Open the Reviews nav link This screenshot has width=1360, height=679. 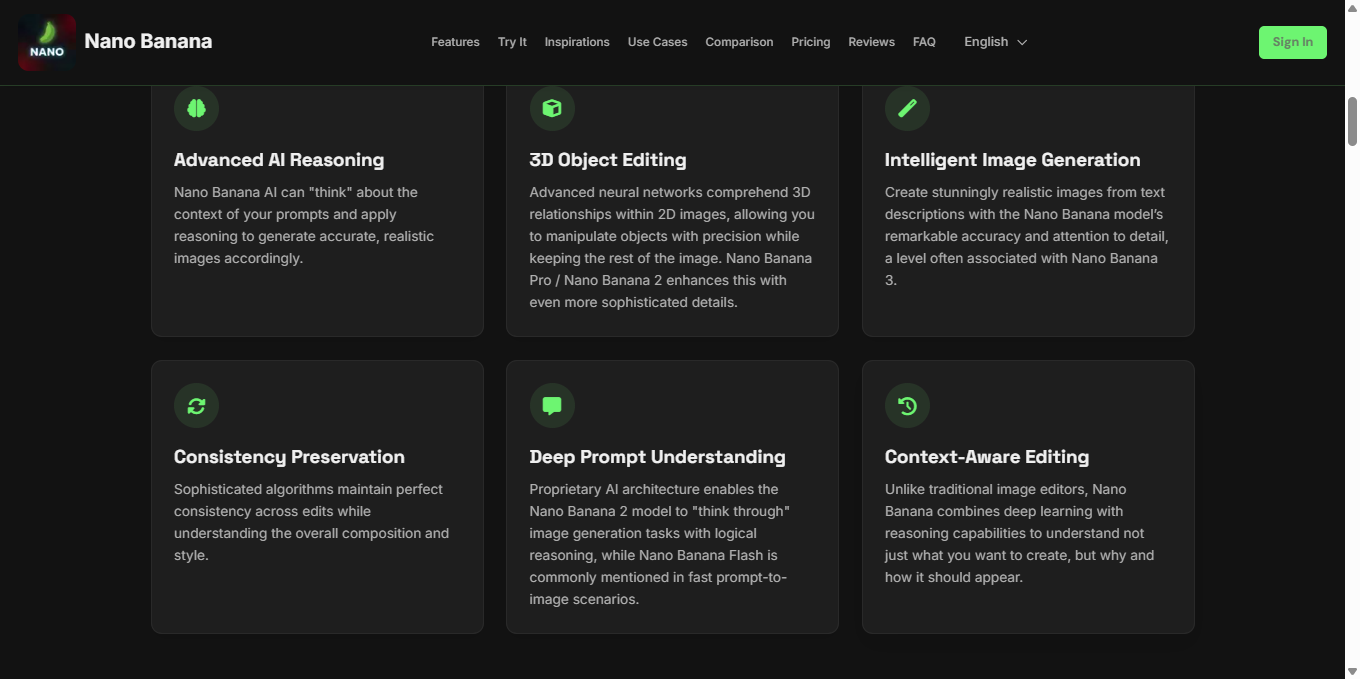pos(871,42)
